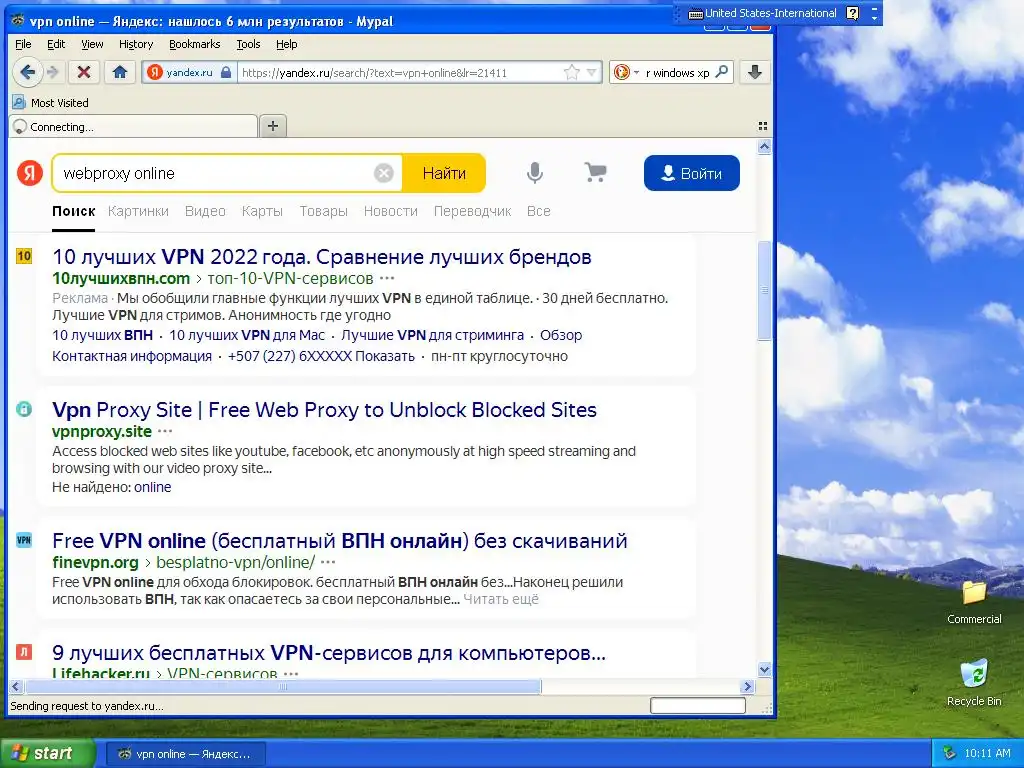This screenshot has width=1024, height=768.
Task: Switch to the Новости tab
Action: [x=391, y=212]
